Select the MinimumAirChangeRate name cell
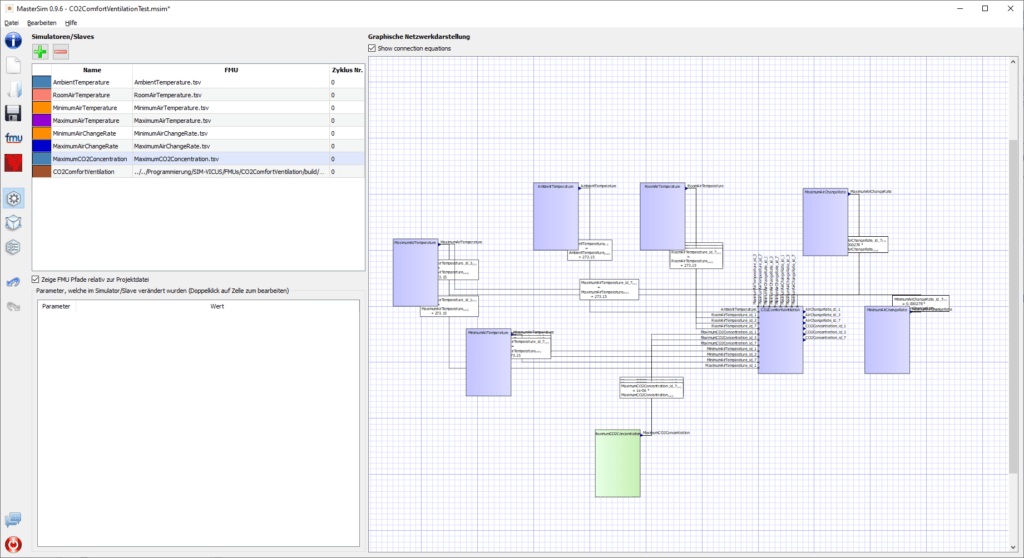1024x558 pixels. pos(91,133)
